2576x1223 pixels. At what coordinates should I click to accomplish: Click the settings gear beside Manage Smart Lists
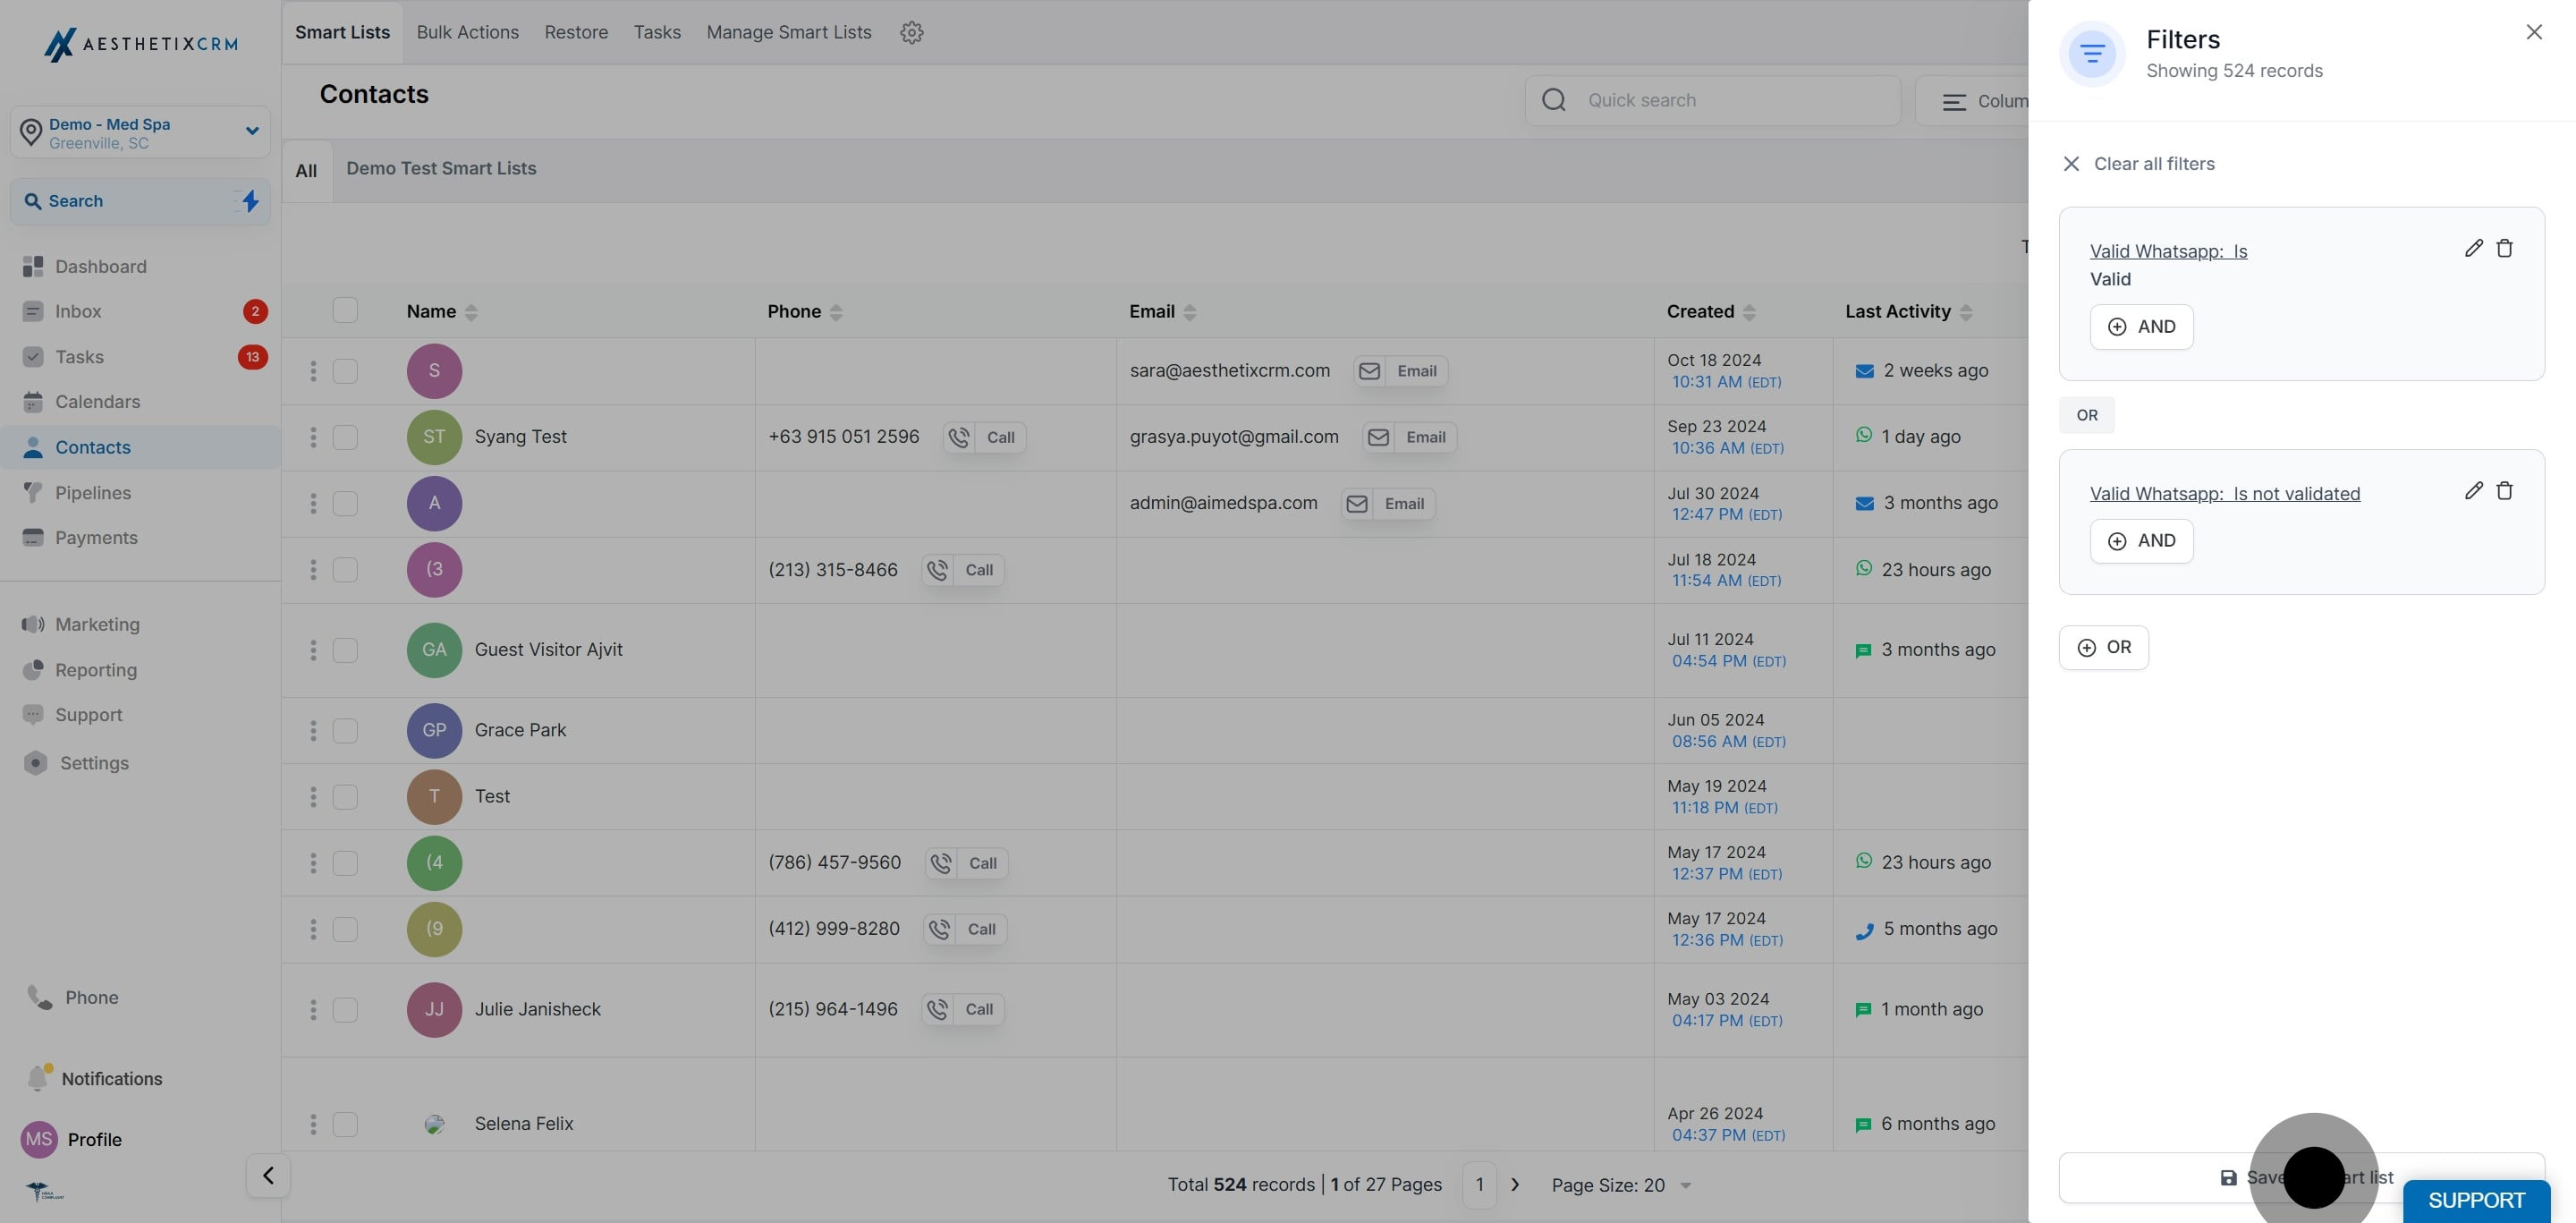pos(911,32)
